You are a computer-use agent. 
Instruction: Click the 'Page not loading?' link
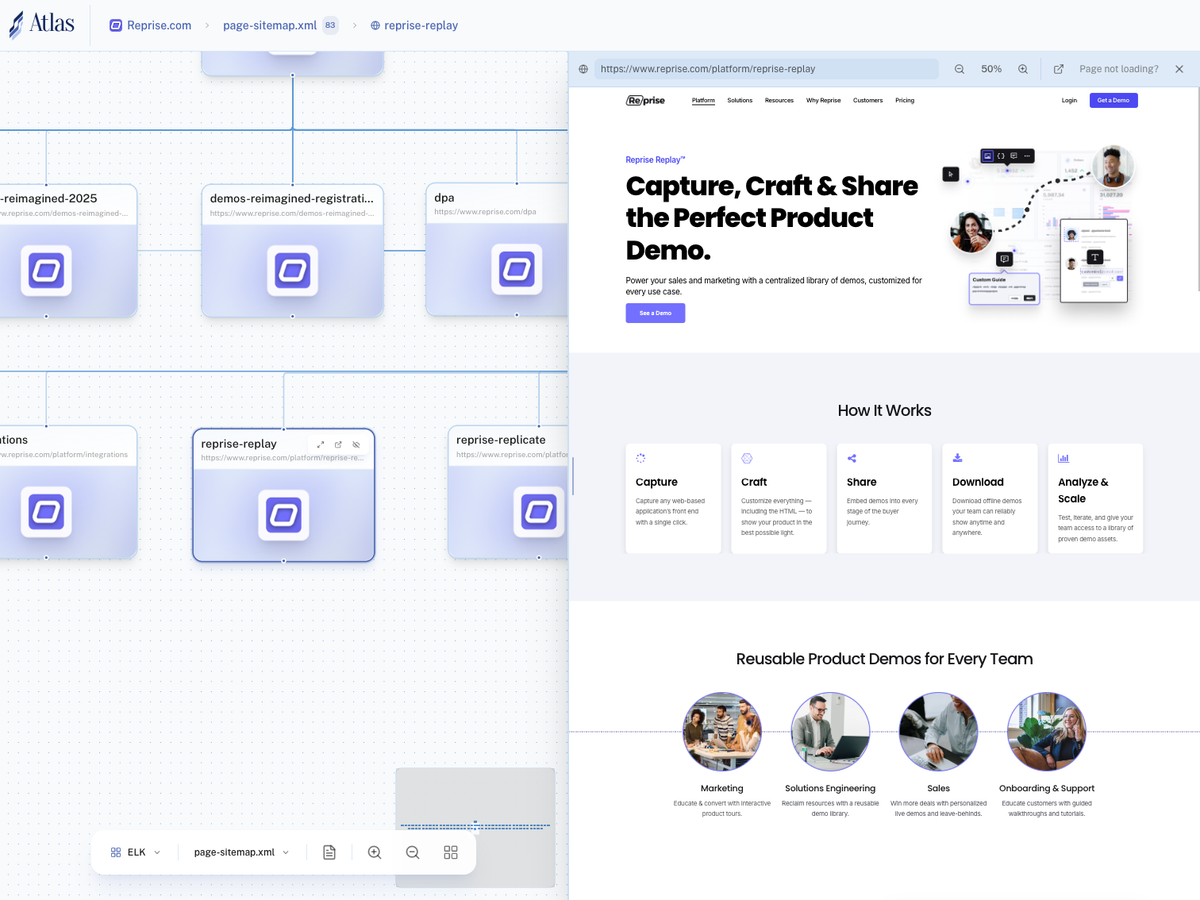coord(1119,69)
